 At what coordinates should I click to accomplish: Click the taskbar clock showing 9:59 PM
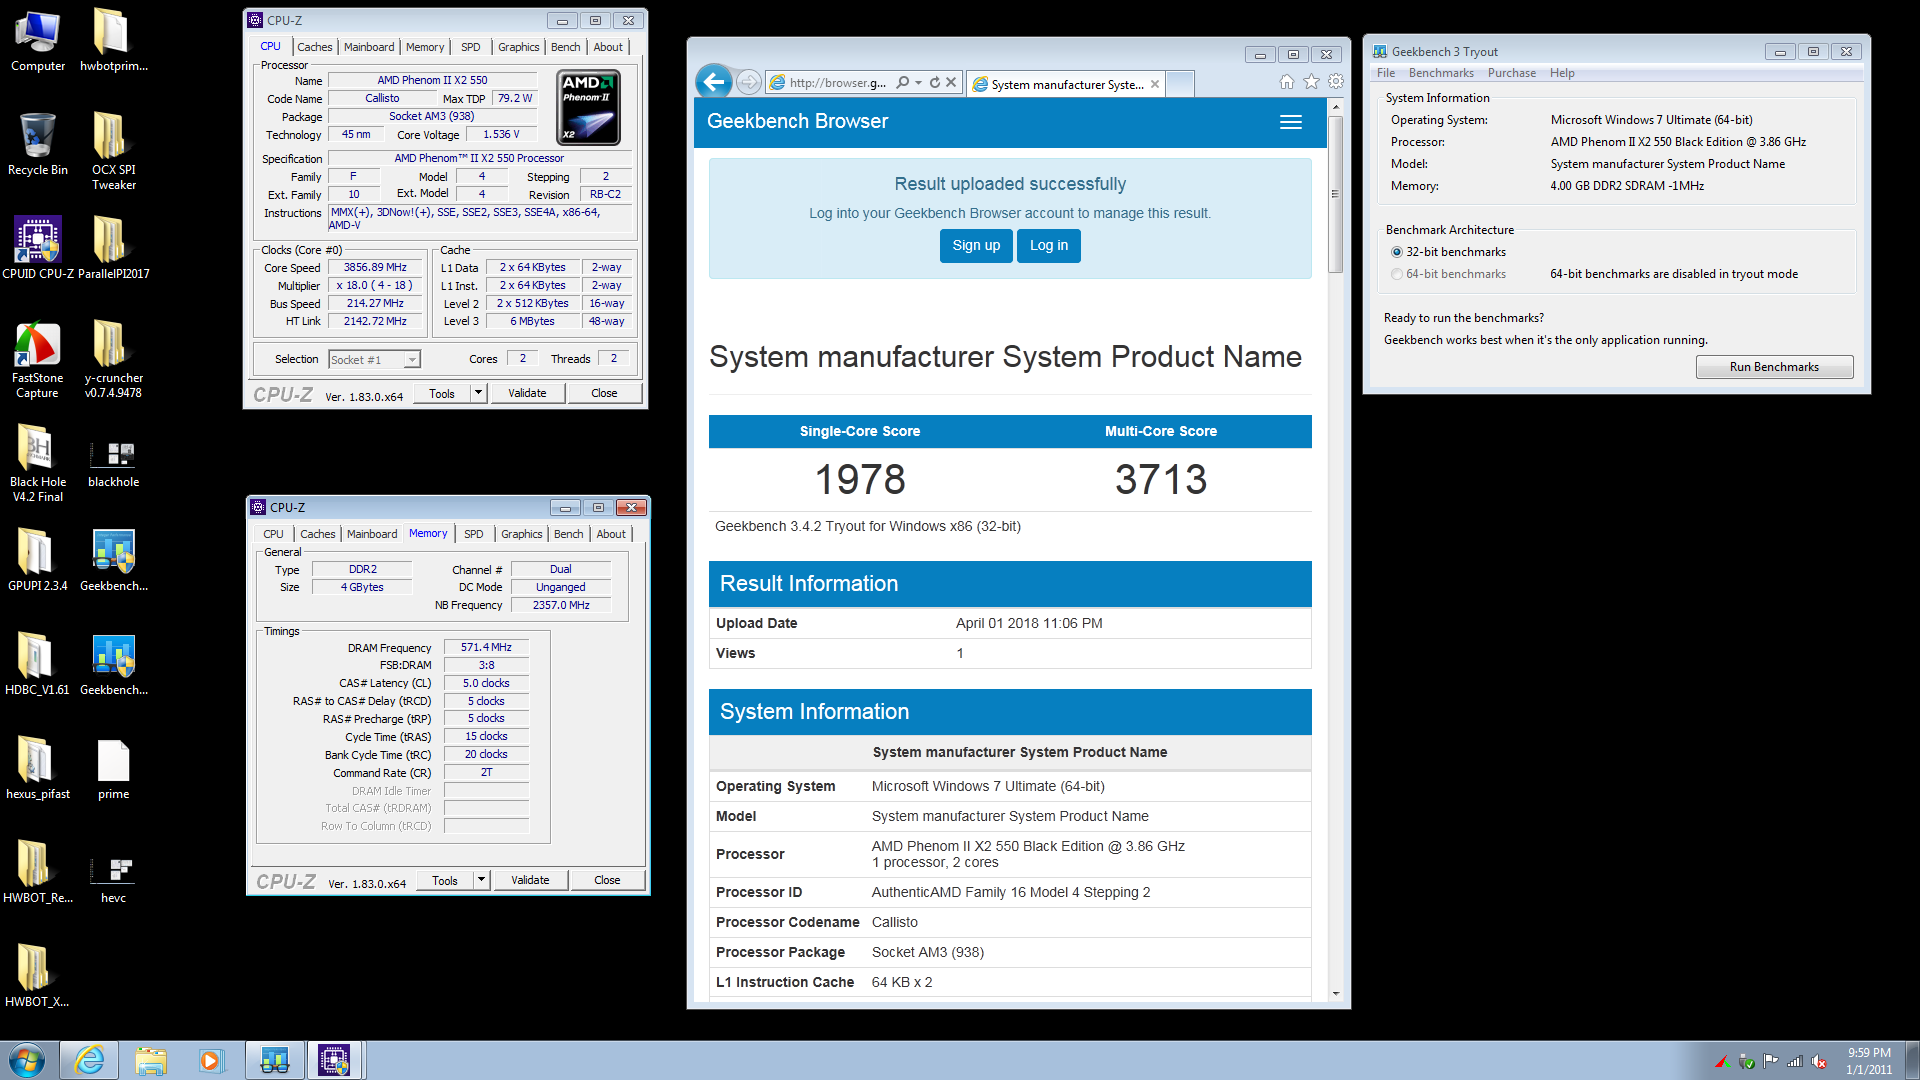coord(1869,1061)
